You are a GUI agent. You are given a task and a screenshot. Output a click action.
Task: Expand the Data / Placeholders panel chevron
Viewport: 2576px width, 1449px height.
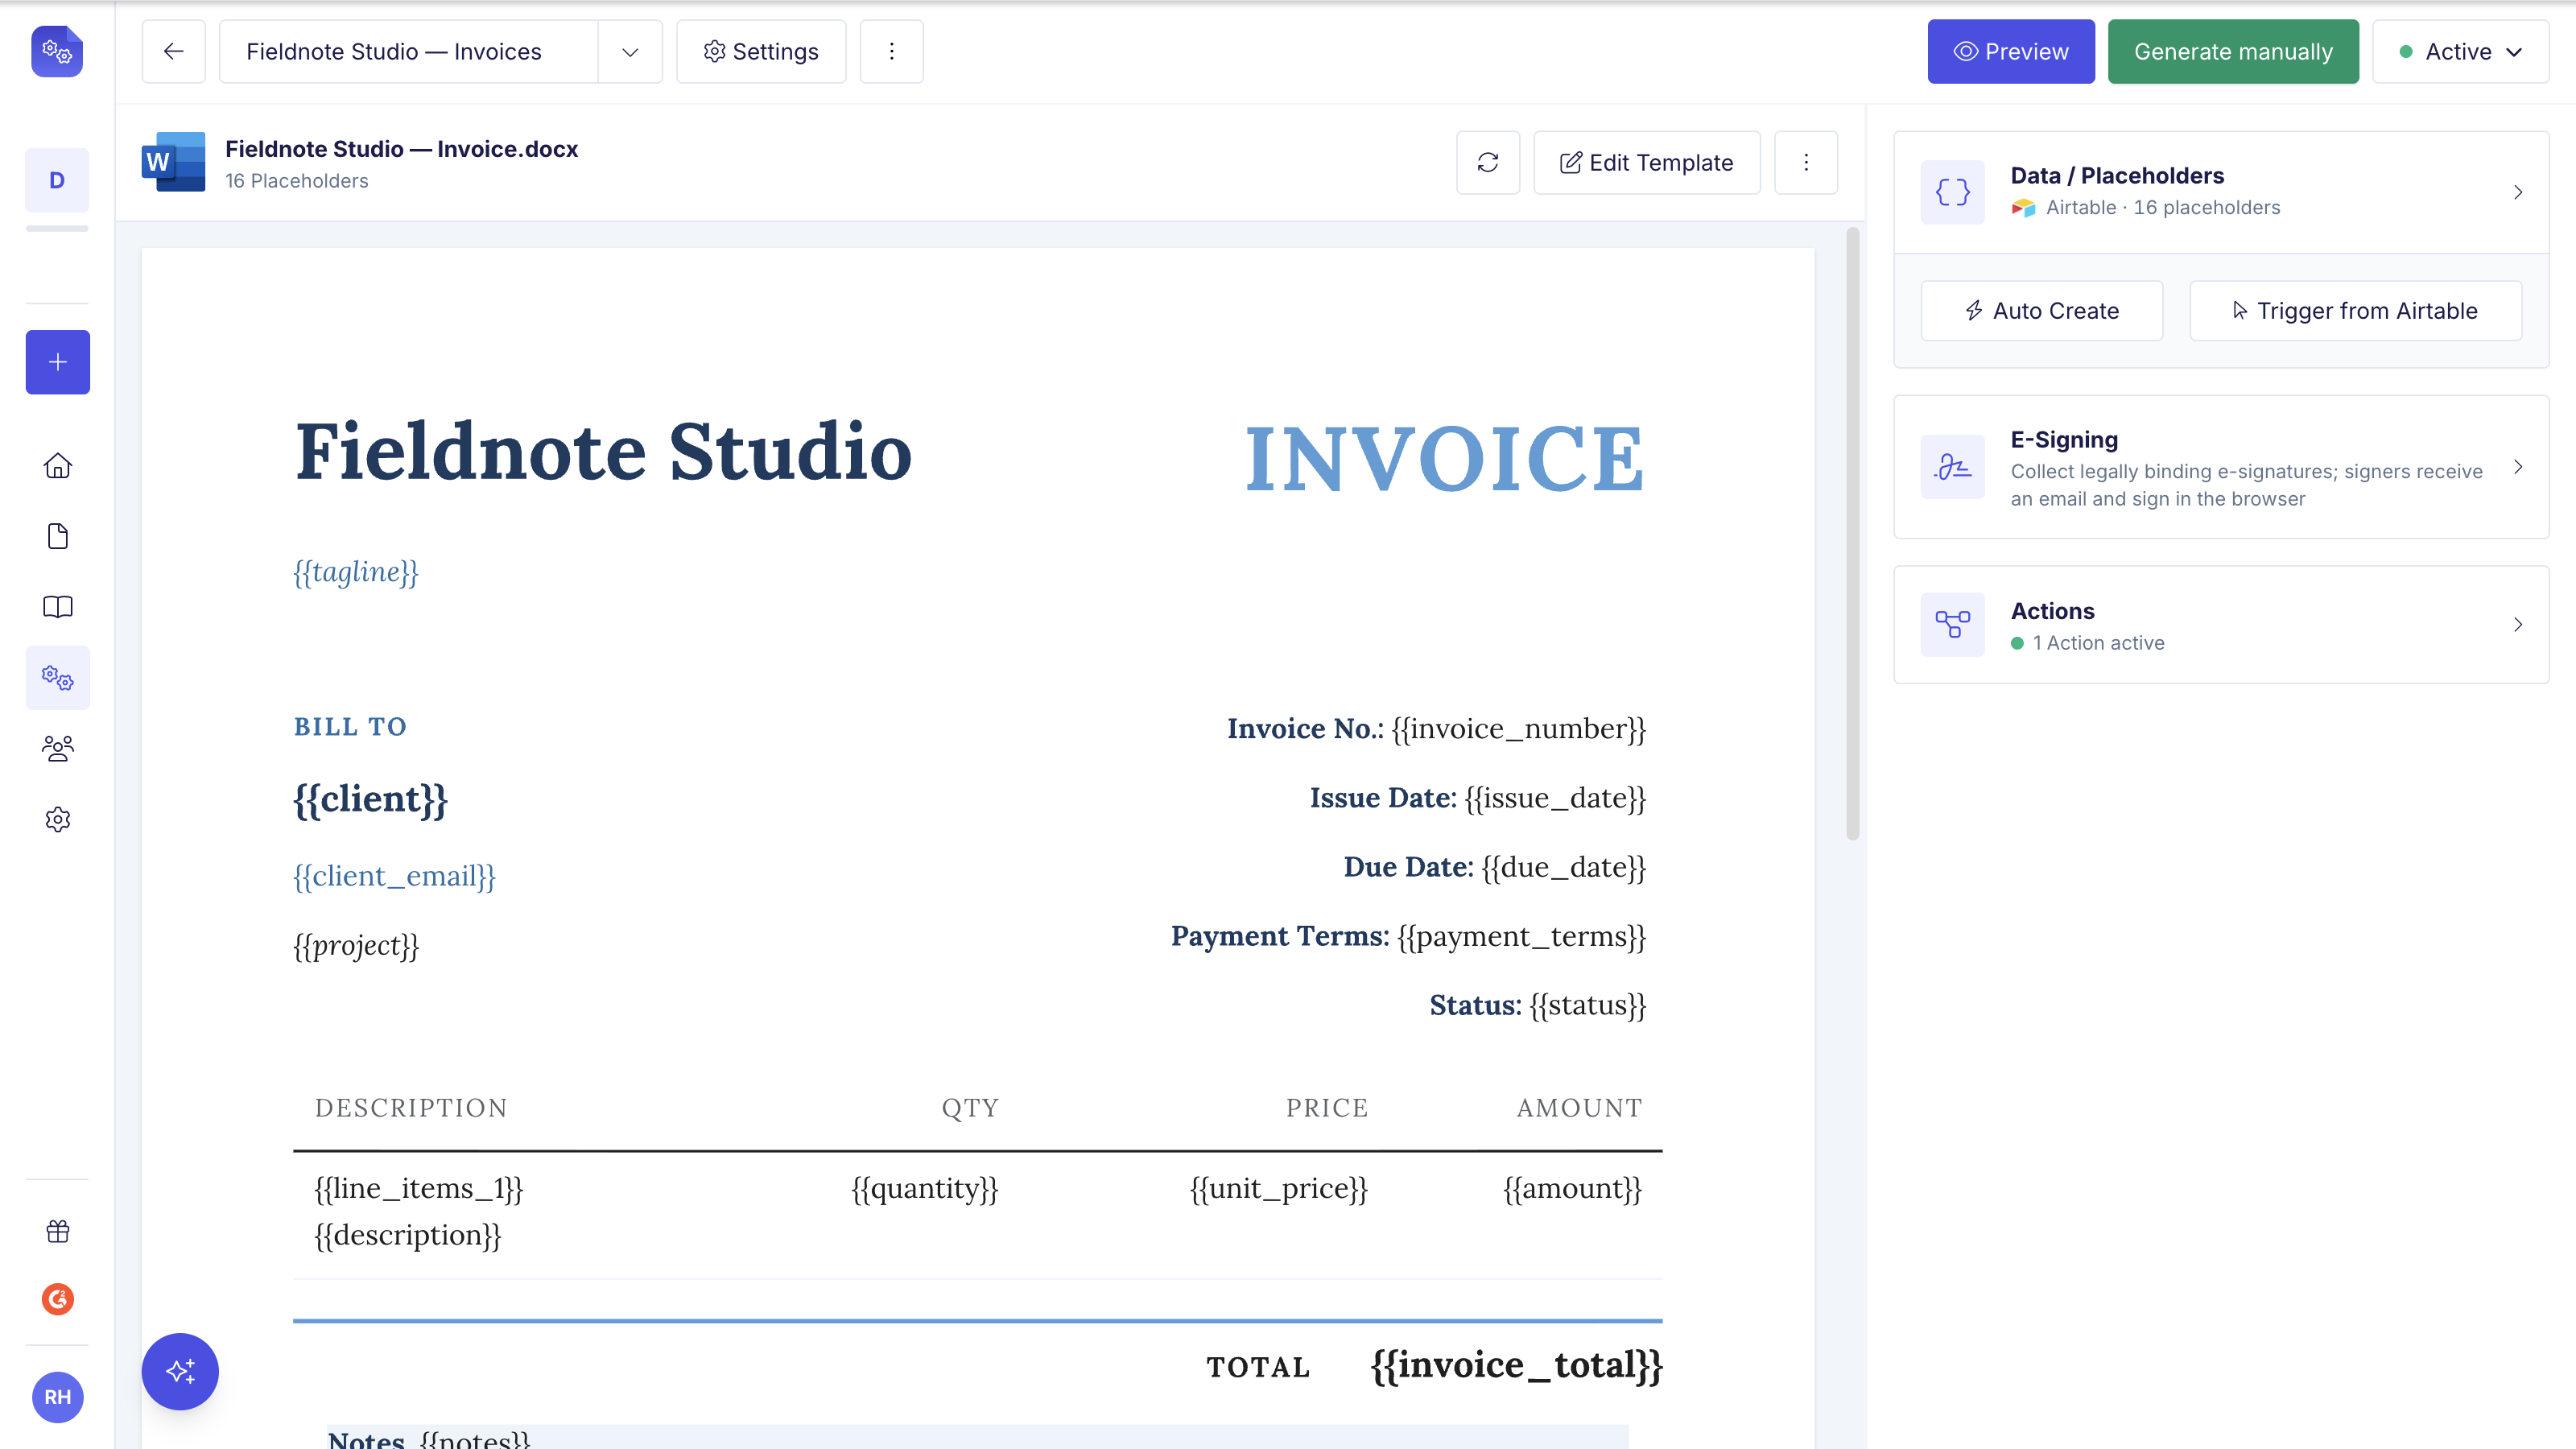pyautogui.click(x=2518, y=192)
